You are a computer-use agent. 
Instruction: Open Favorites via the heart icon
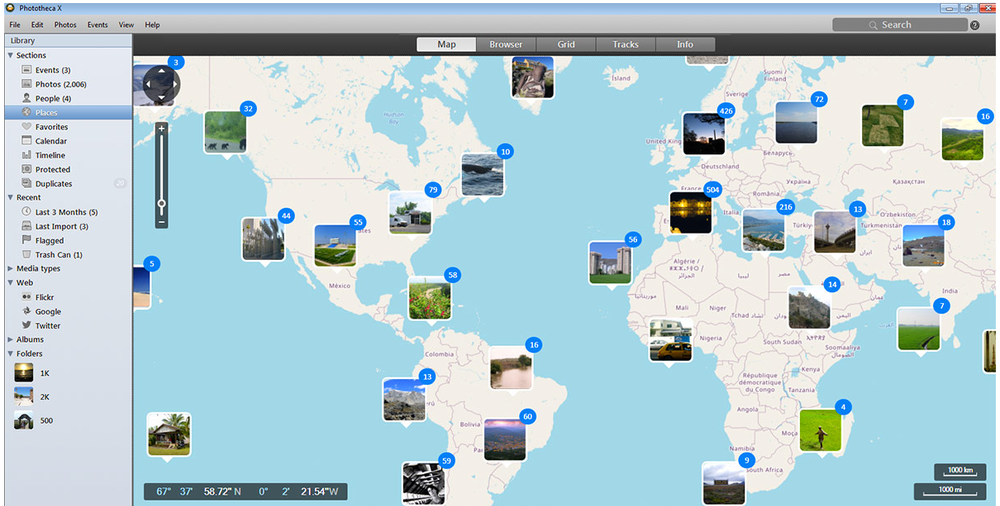coord(26,126)
